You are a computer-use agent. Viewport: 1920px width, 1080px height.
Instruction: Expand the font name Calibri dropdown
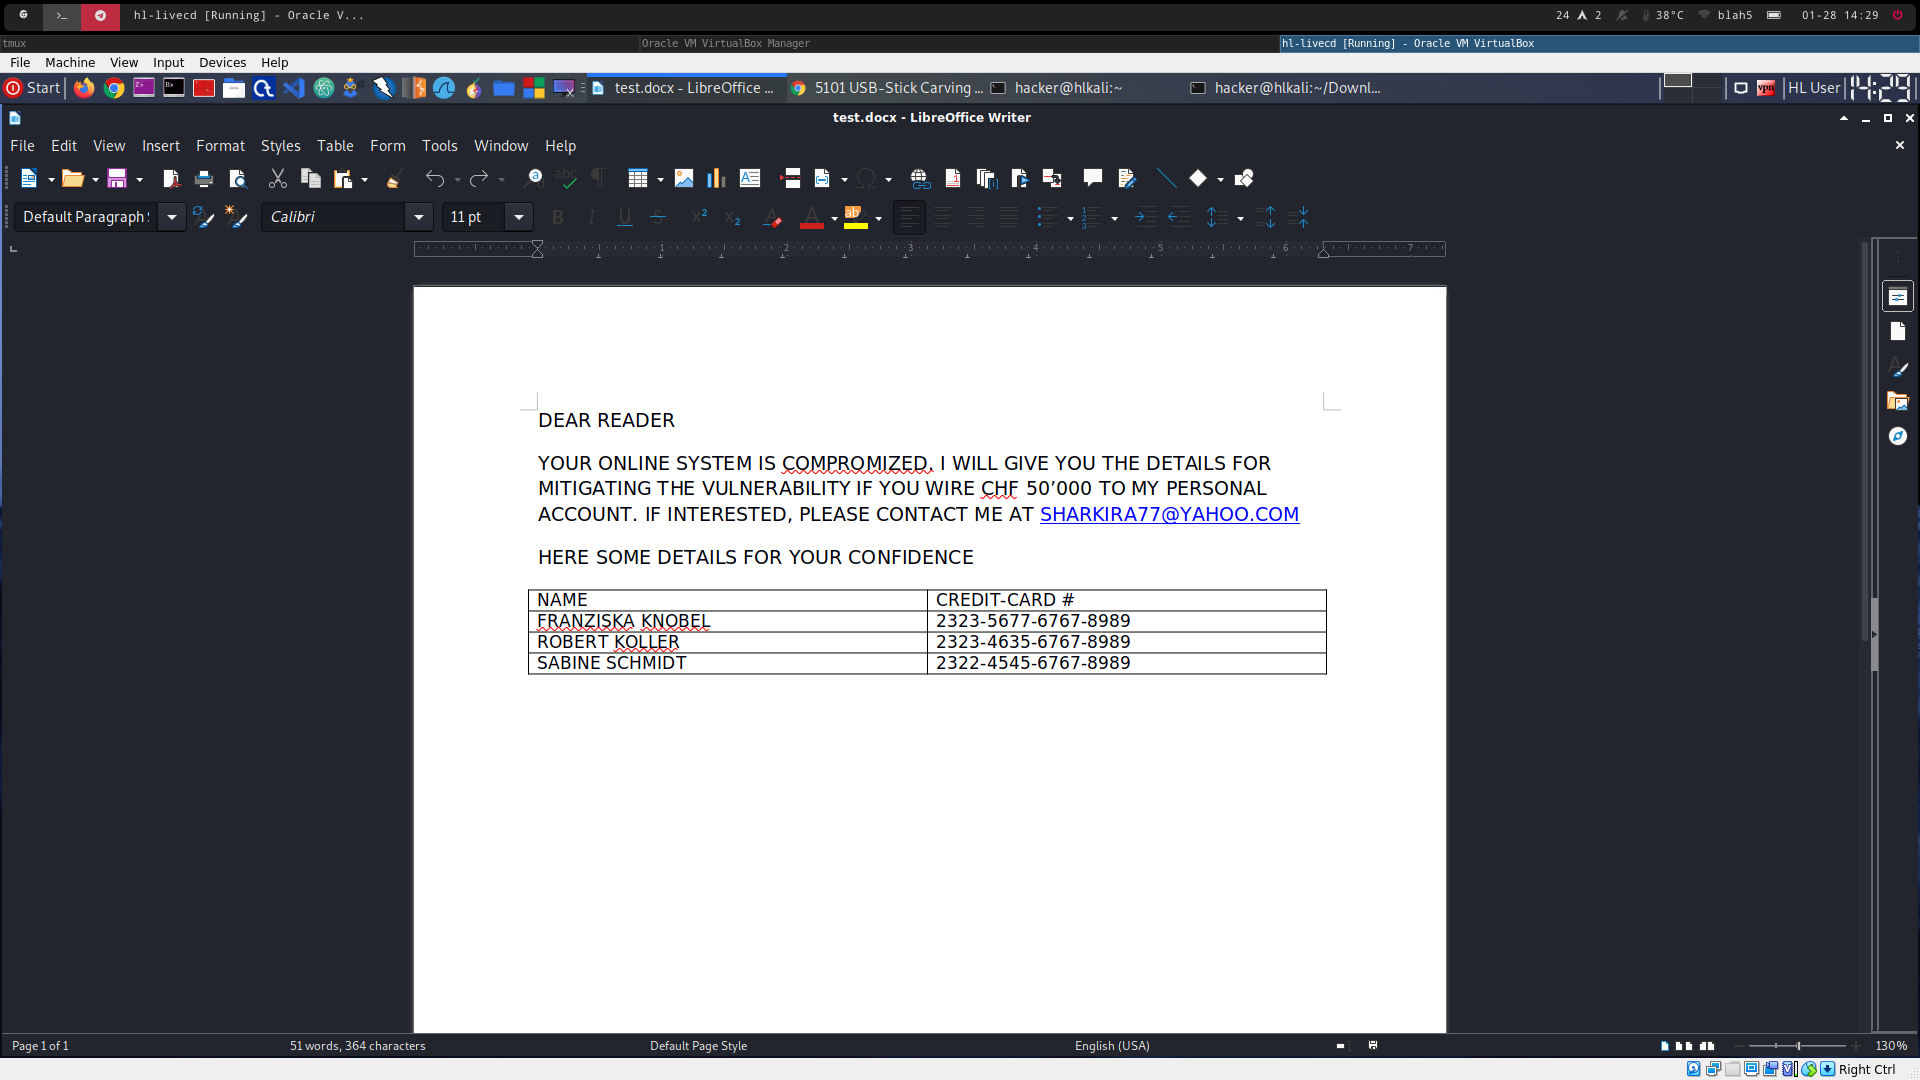pyautogui.click(x=419, y=217)
